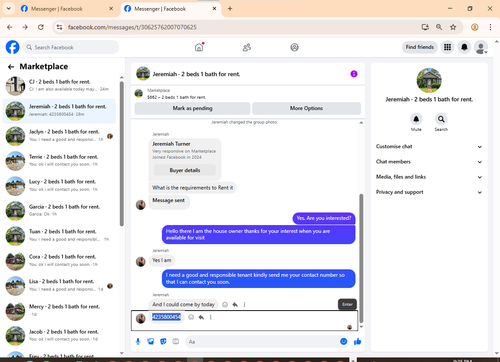Reload the page
Image resolution: width=500 pixels, height=362 pixels.
click(41, 27)
